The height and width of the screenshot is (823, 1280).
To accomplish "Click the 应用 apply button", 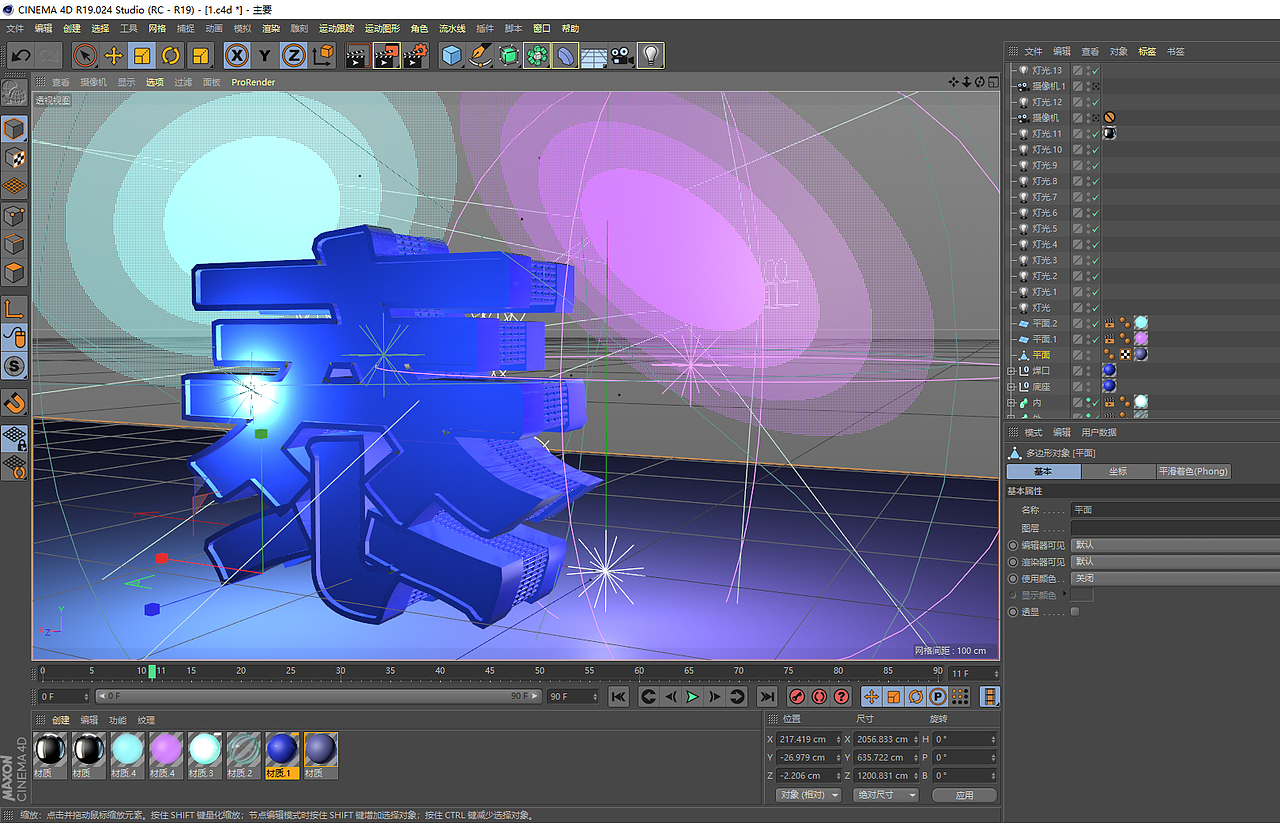I will [965, 795].
